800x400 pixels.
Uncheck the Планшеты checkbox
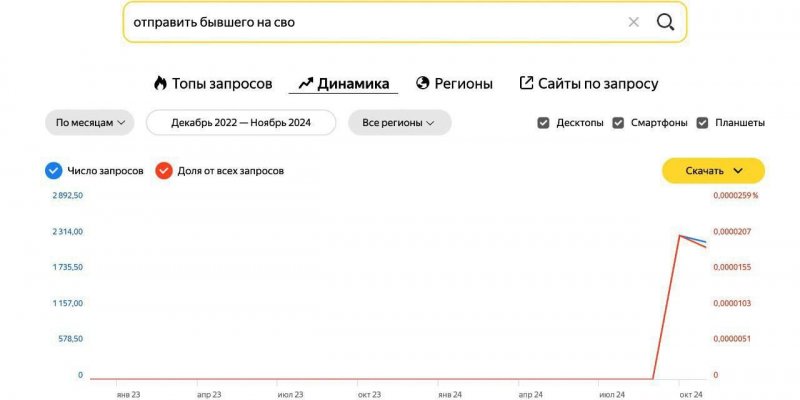coord(703,123)
